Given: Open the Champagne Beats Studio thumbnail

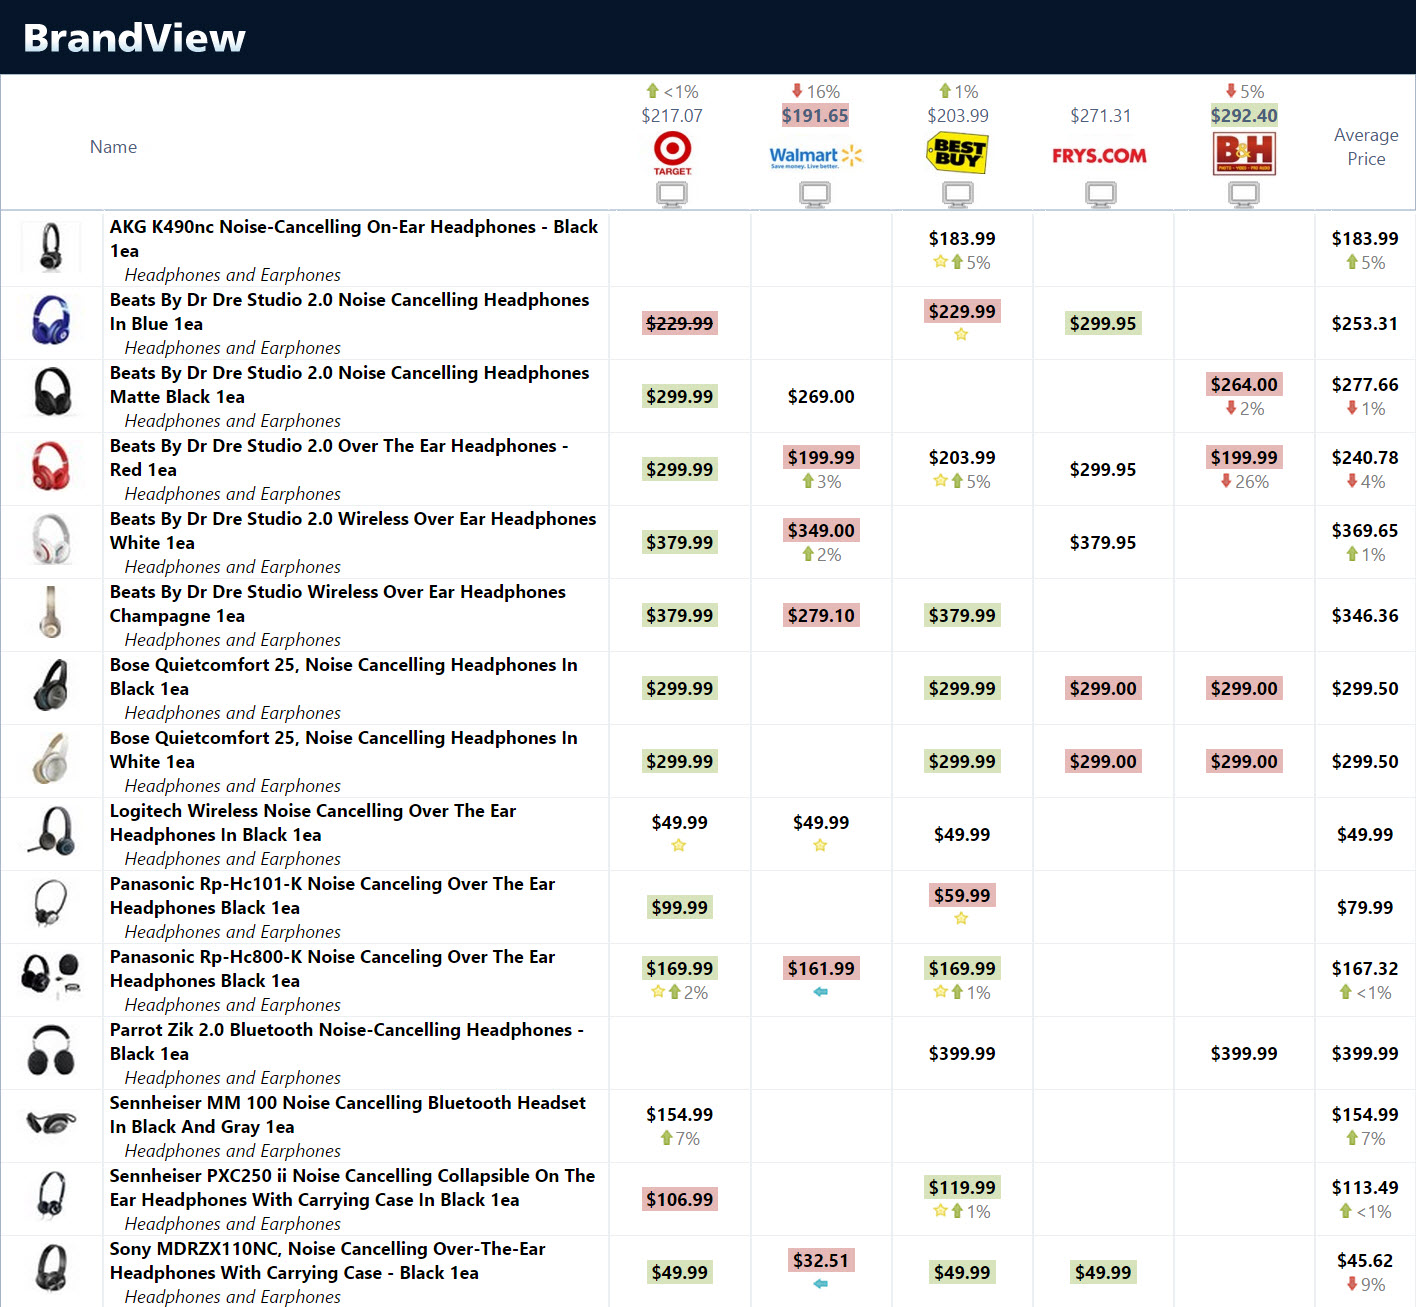Looking at the screenshot, I should pos(50,613).
